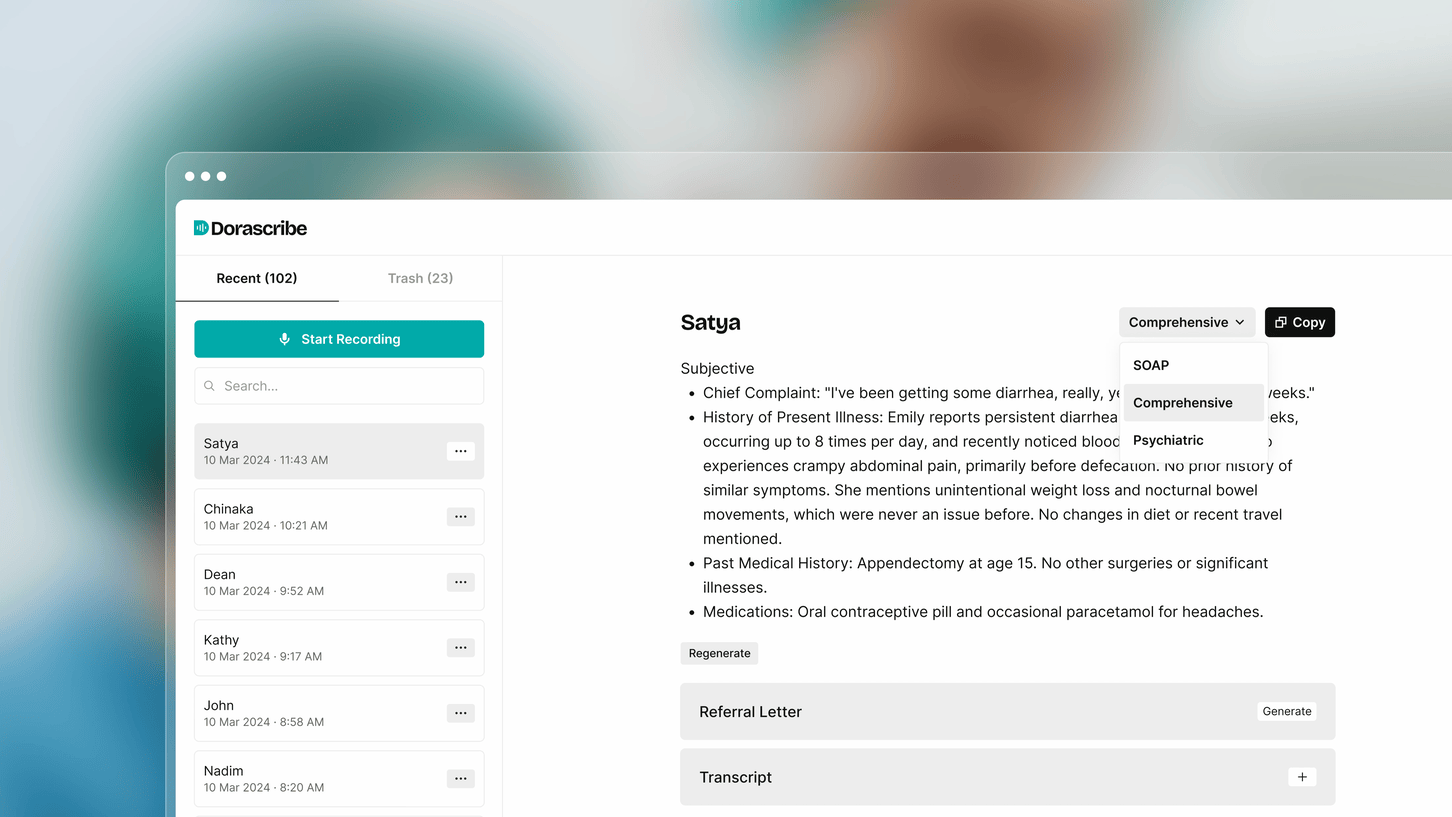Open the three-dot menu for Kathy
This screenshot has height=817, width=1452.
pyautogui.click(x=460, y=648)
